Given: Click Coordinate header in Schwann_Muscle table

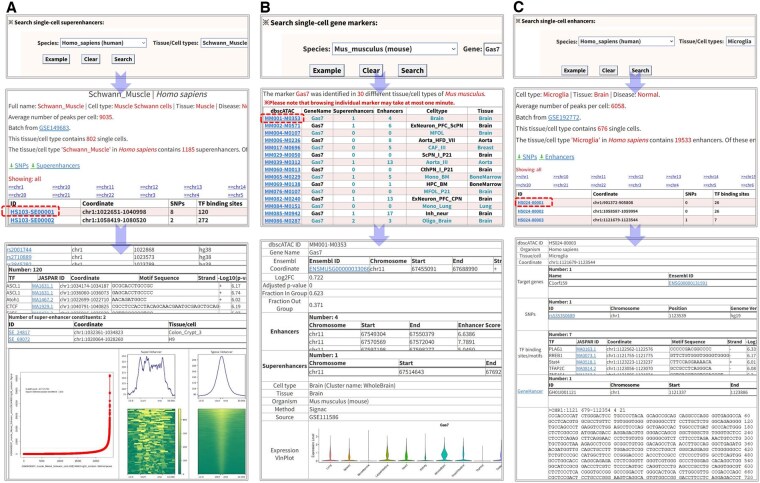Looking at the screenshot, I should [97, 204].
